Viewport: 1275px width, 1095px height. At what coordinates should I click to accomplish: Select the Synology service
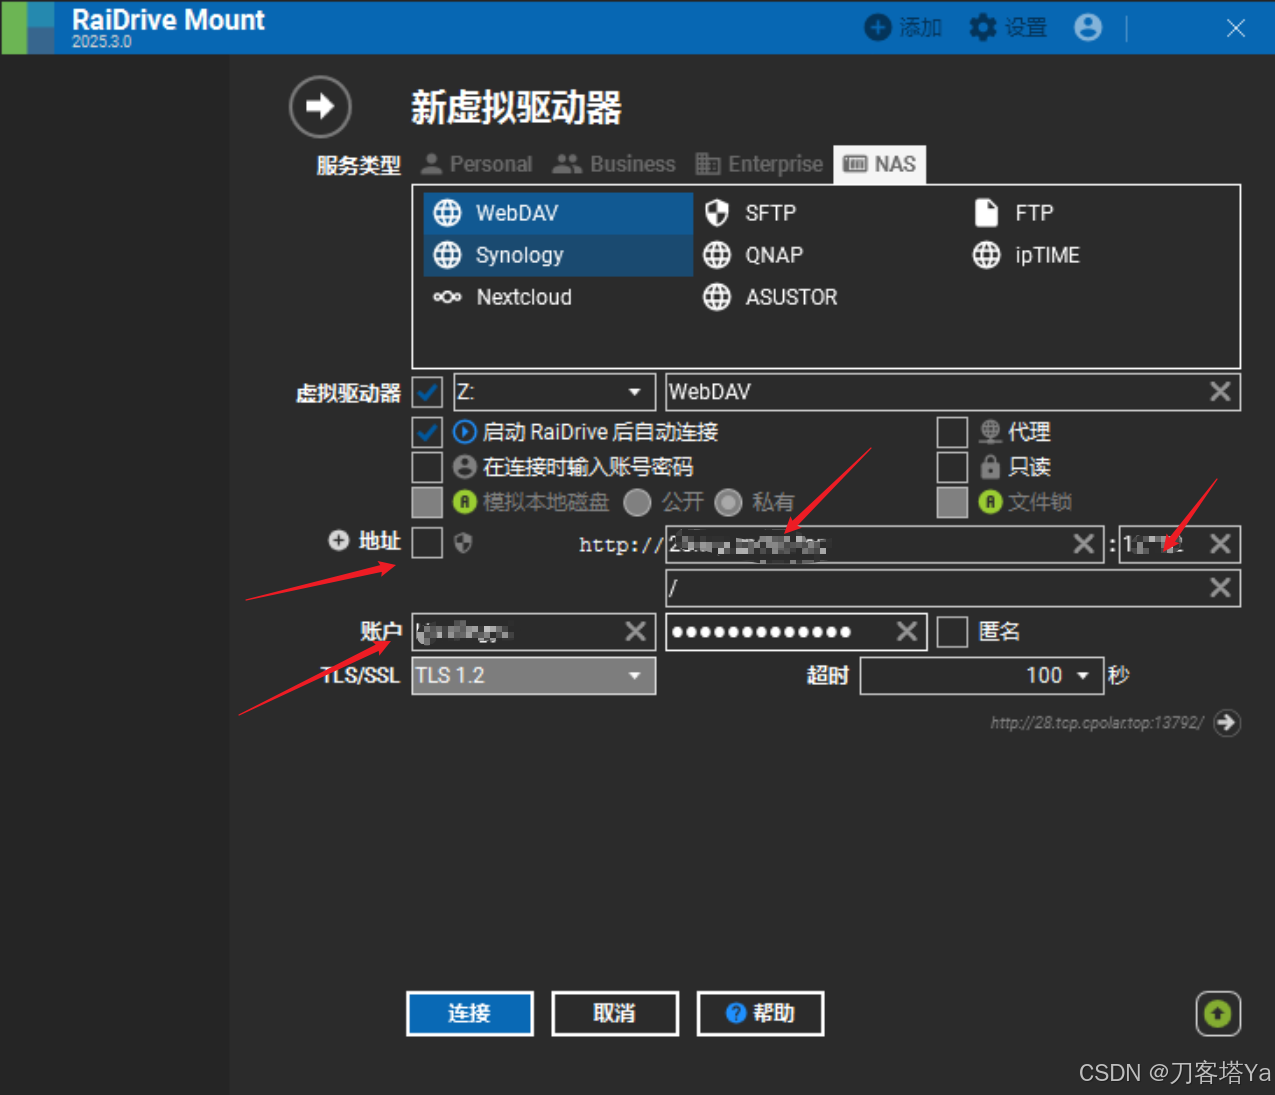[558, 255]
